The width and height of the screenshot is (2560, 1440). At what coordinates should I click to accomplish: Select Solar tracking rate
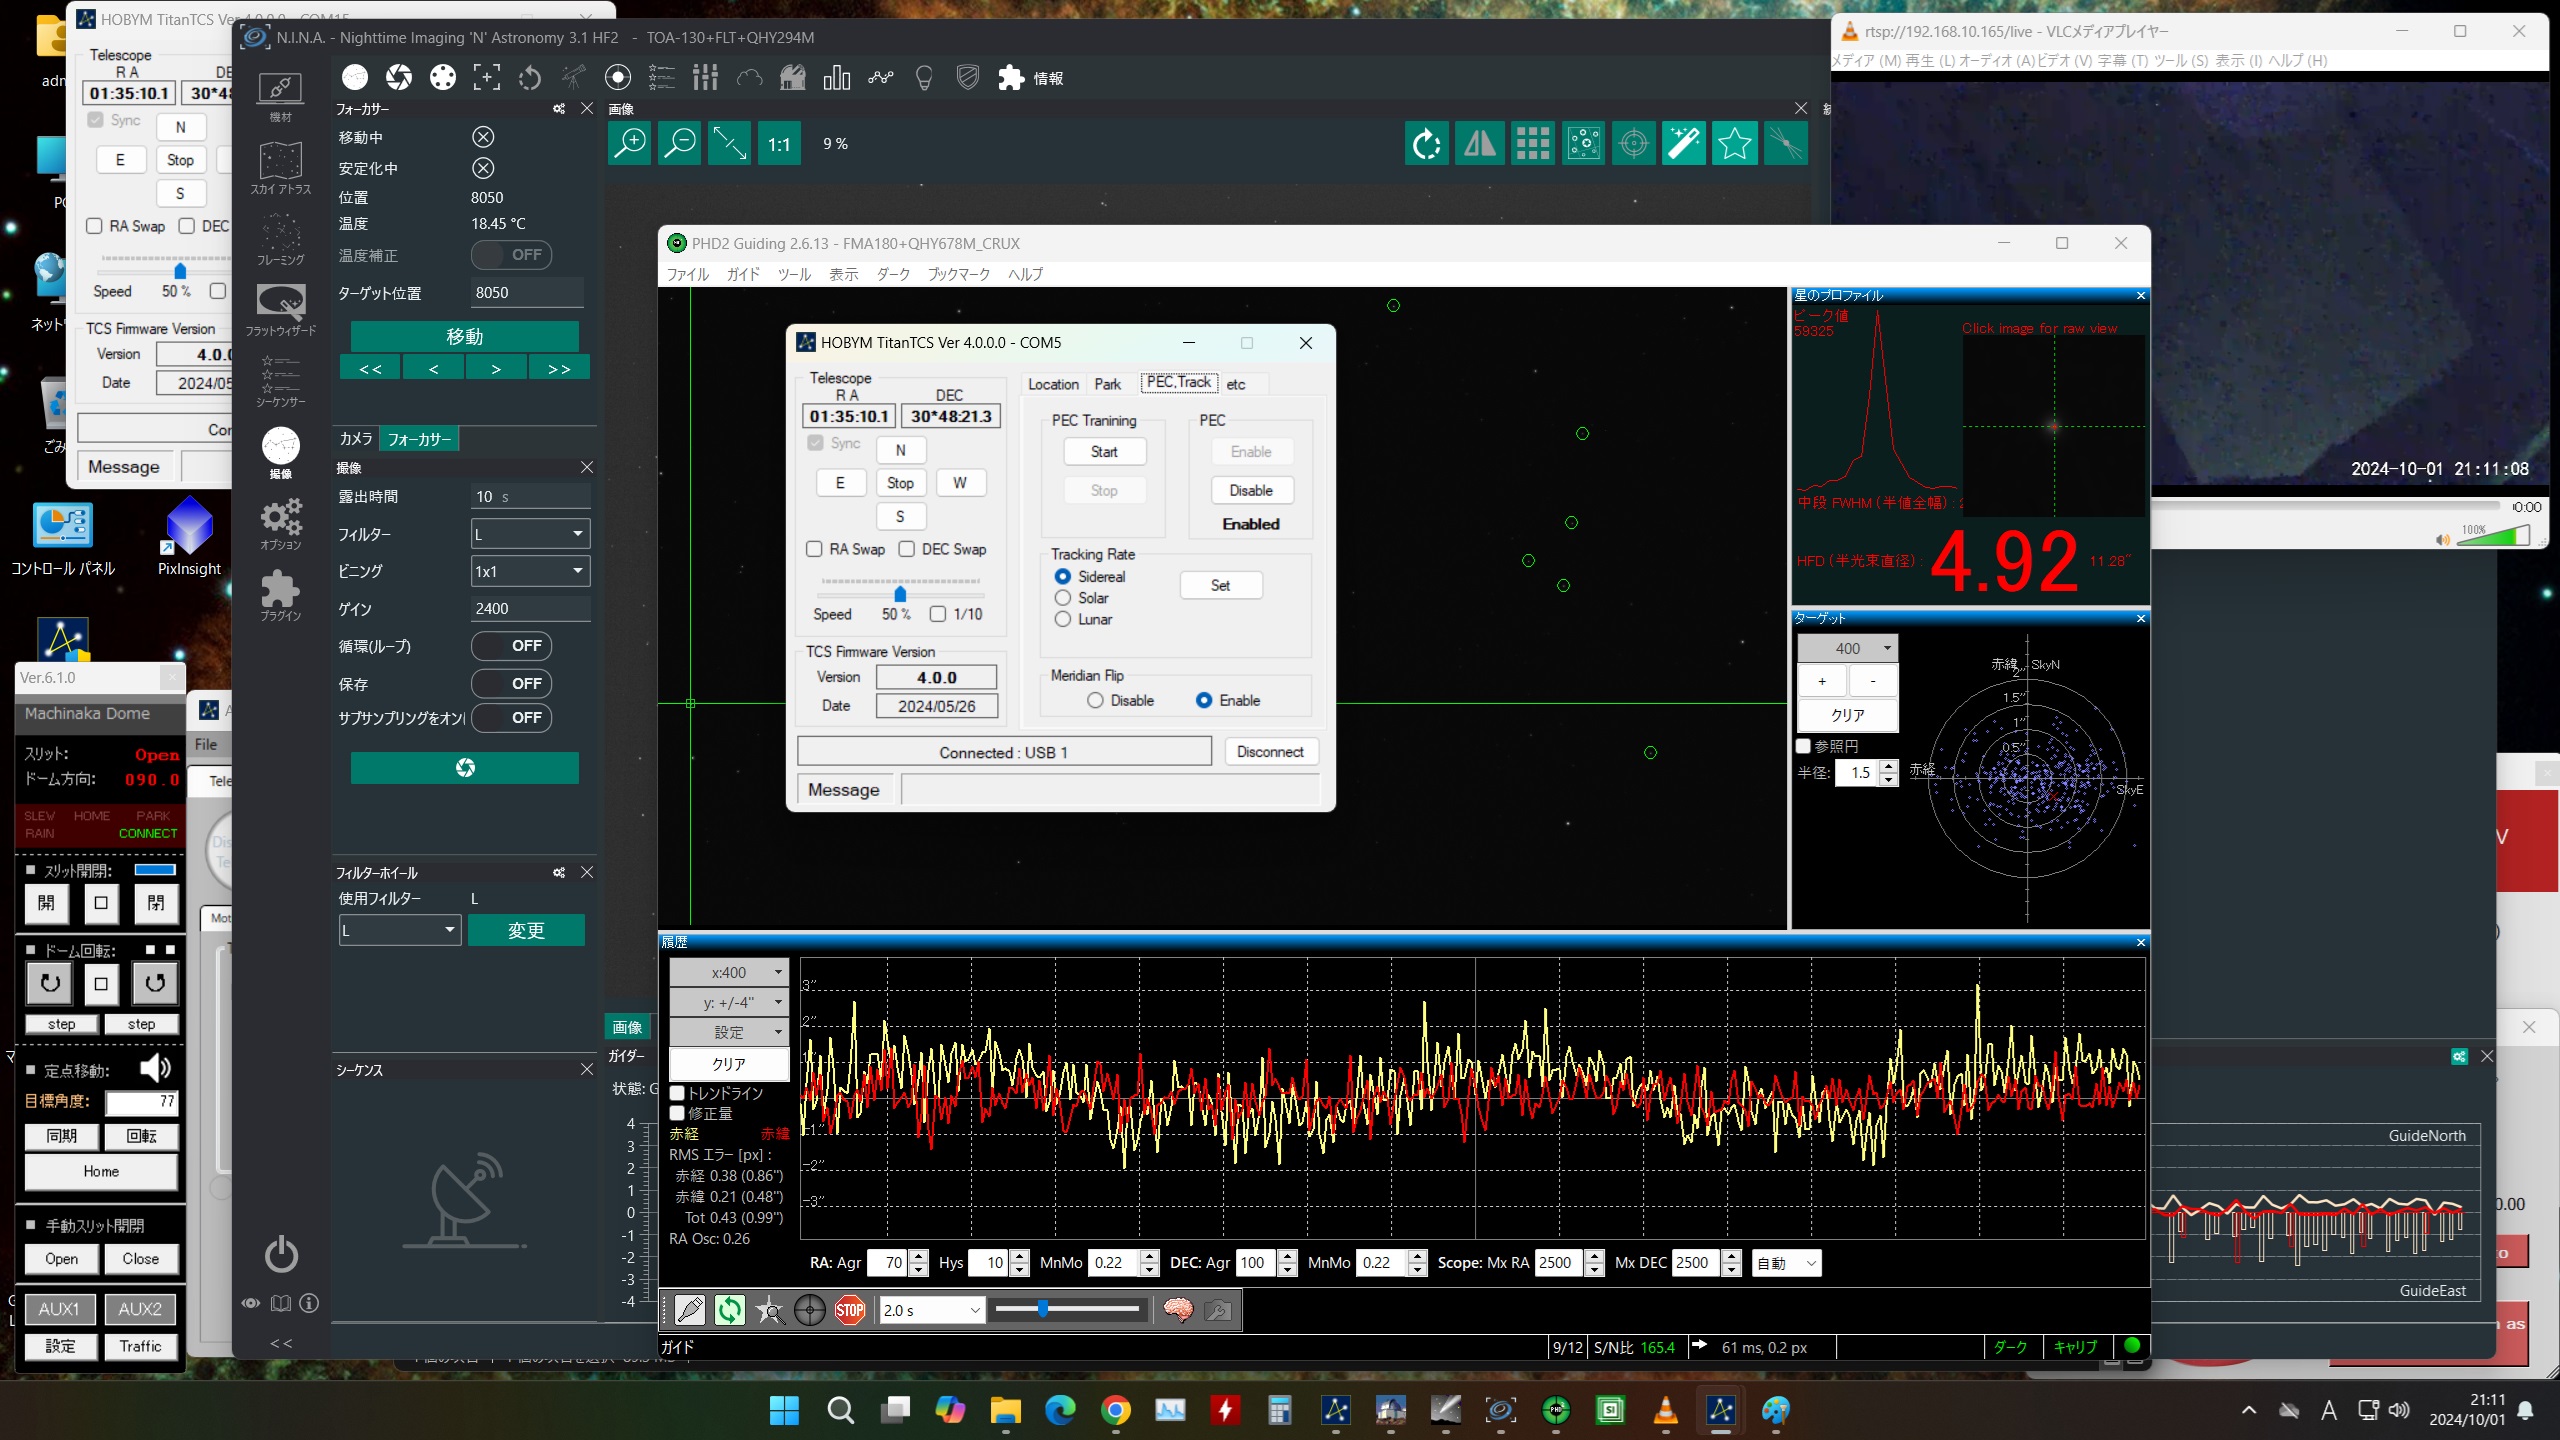(1063, 598)
